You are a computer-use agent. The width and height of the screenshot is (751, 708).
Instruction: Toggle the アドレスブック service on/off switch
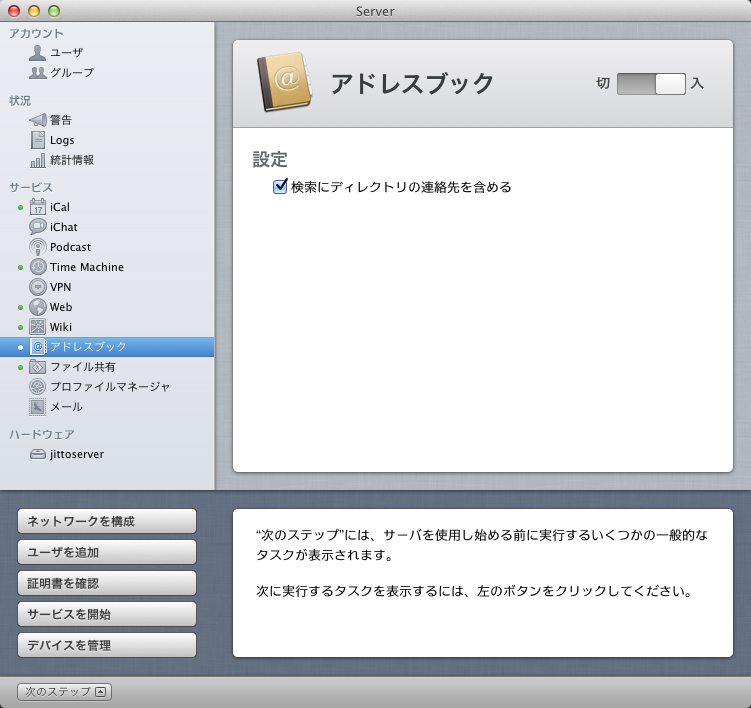pyautogui.click(x=651, y=84)
